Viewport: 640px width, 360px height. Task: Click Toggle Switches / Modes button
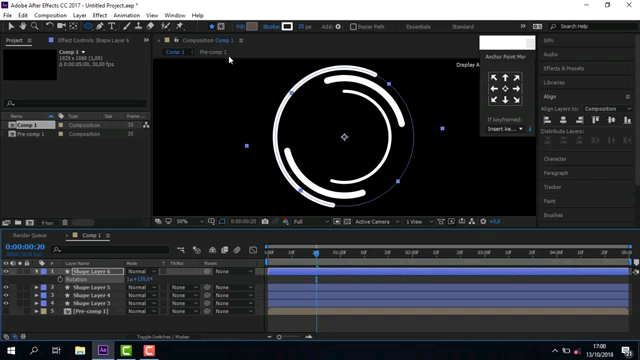[x=163, y=337]
